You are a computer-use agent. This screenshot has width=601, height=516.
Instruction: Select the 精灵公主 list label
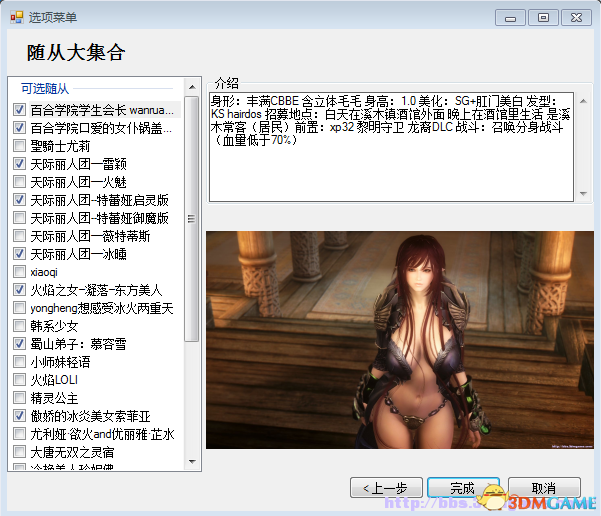point(54,398)
